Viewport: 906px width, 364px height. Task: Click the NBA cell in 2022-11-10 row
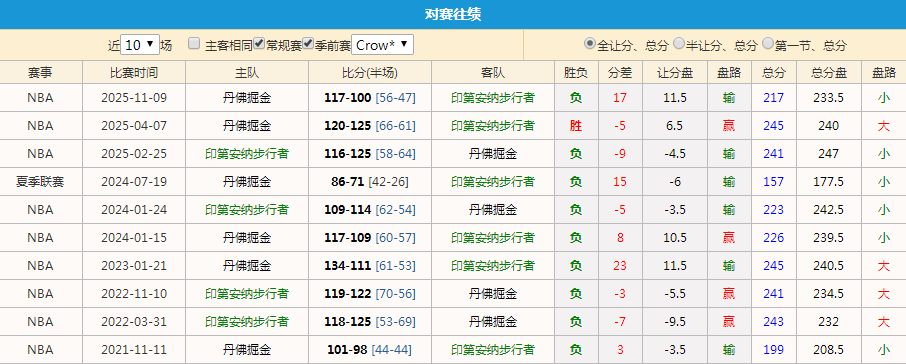(40, 294)
